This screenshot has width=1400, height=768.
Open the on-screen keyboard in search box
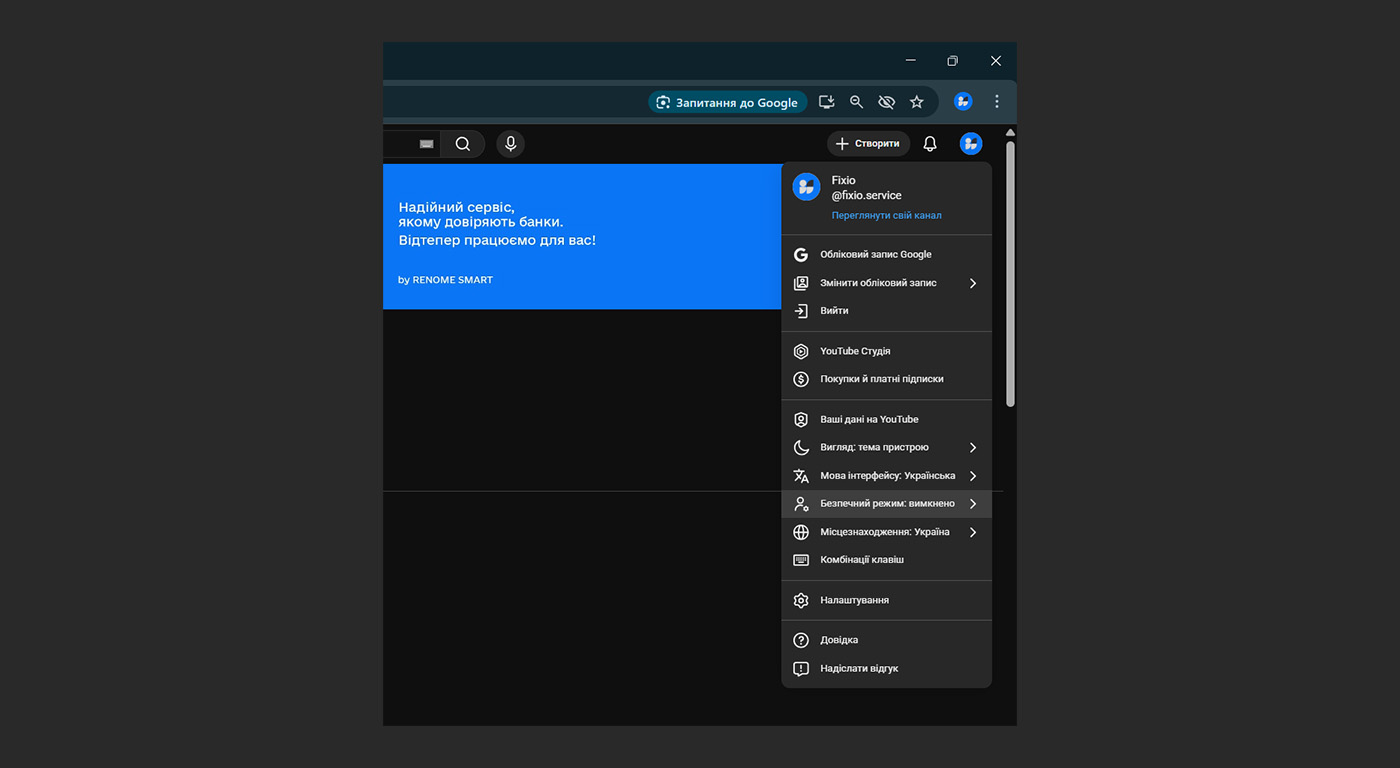(x=427, y=144)
